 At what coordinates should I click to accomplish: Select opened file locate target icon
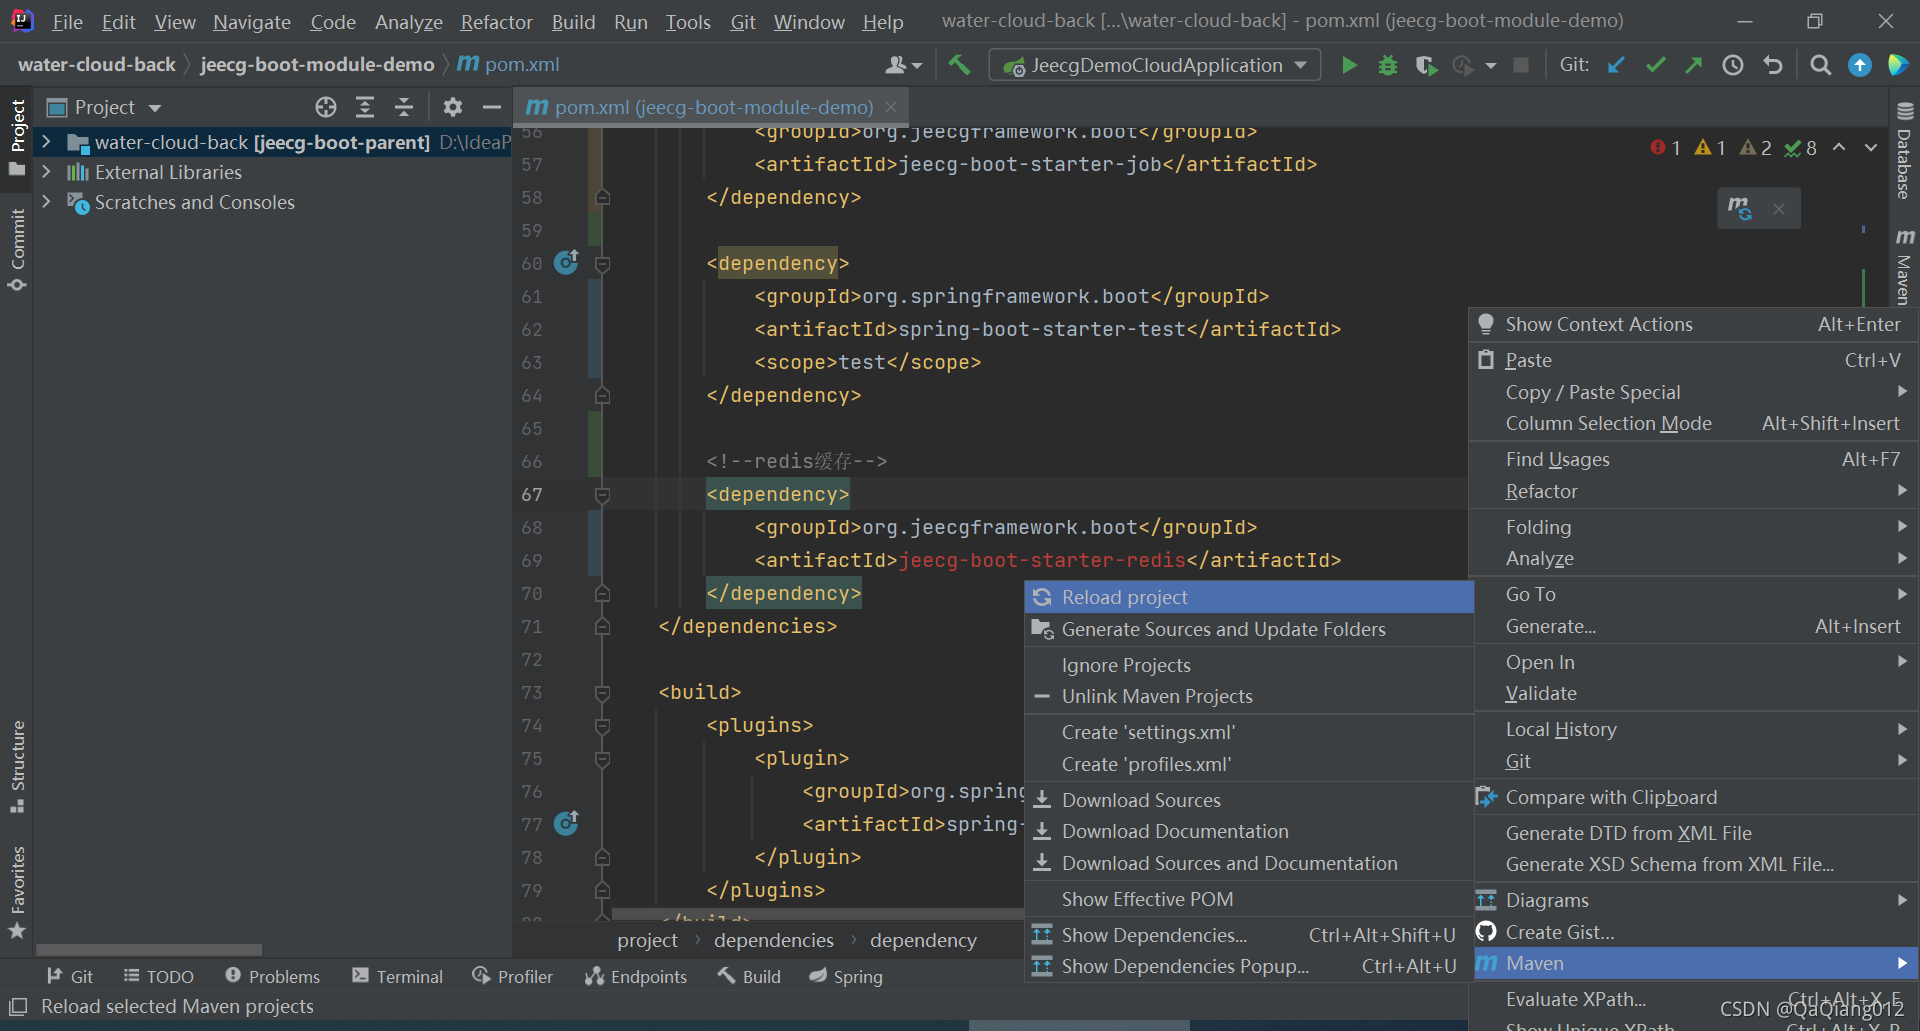coord(326,107)
